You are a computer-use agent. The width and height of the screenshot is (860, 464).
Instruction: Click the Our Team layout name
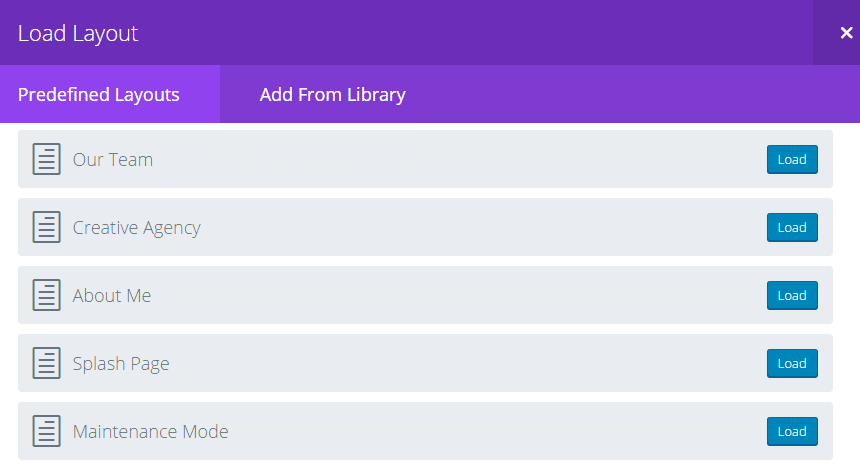(x=113, y=160)
